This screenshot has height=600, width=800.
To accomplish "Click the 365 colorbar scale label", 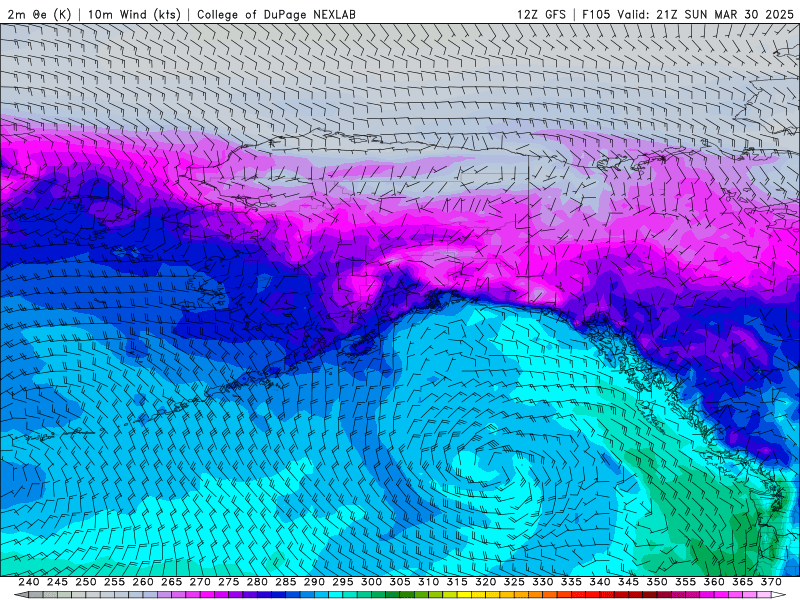I will (743, 582).
